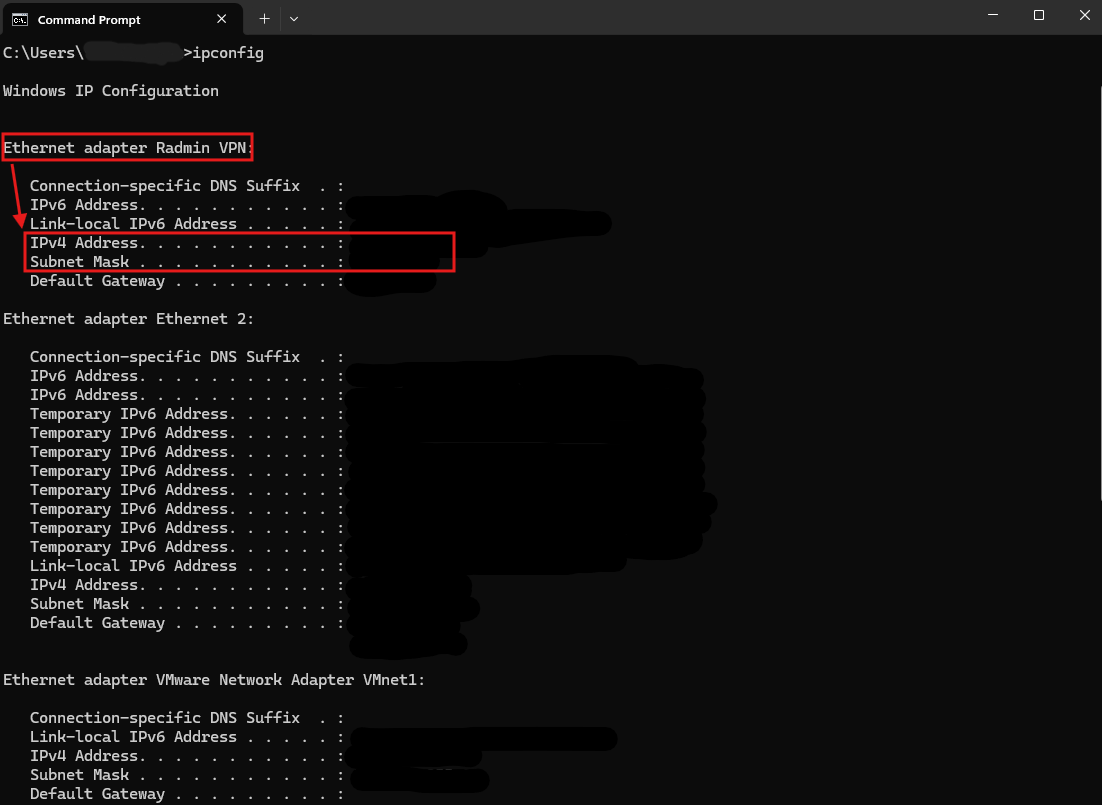Click Connection-specific DNS Suffix under Ethernet 2

(x=187, y=357)
